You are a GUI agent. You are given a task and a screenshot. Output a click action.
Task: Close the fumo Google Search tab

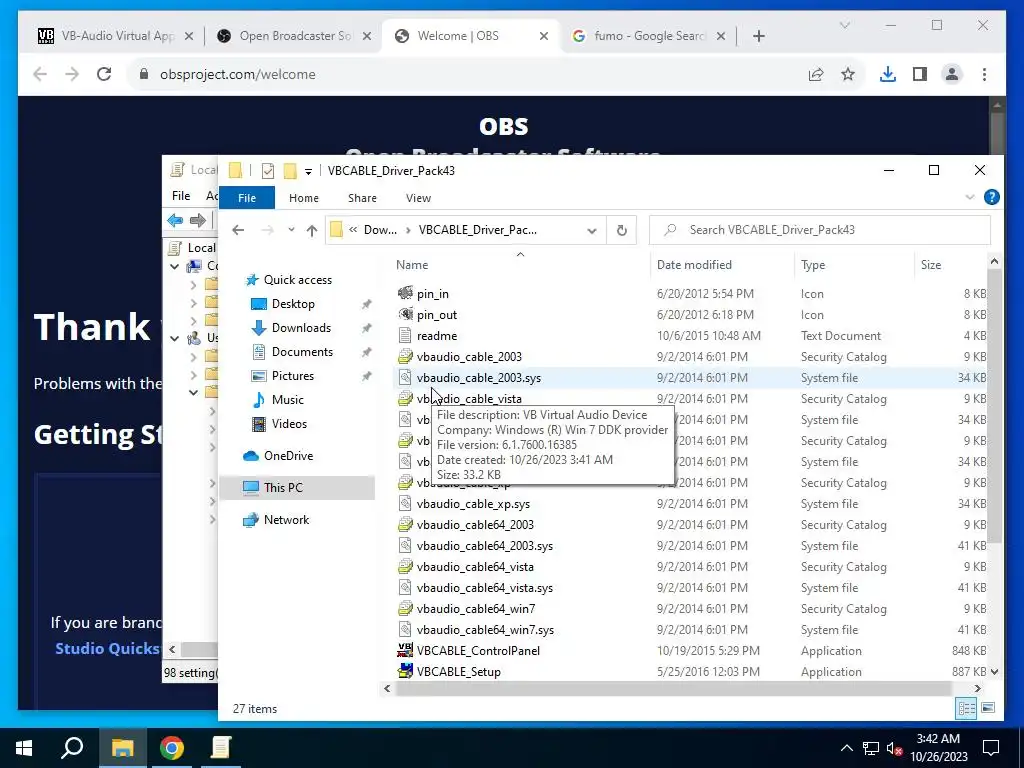click(x=720, y=37)
